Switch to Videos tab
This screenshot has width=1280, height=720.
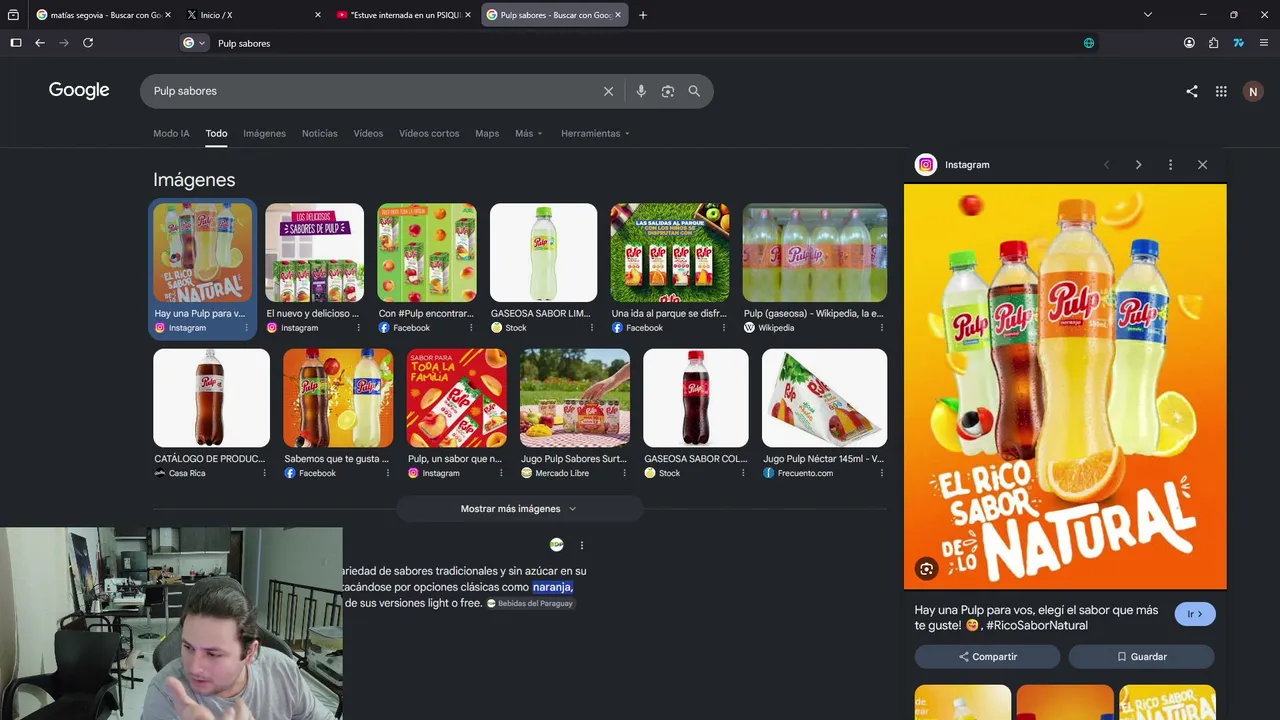point(368,134)
